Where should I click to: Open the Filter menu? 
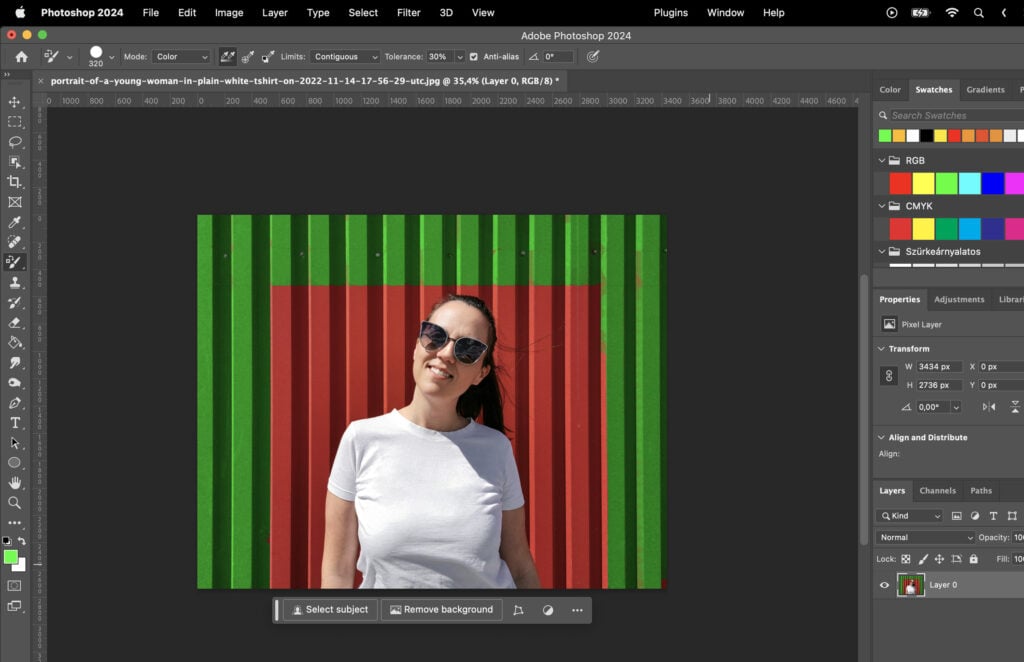(x=408, y=13)
